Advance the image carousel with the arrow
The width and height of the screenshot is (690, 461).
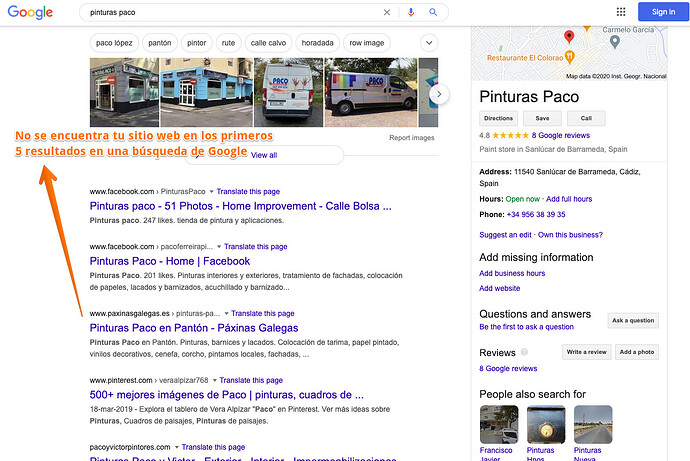click(x=439, y=94)
